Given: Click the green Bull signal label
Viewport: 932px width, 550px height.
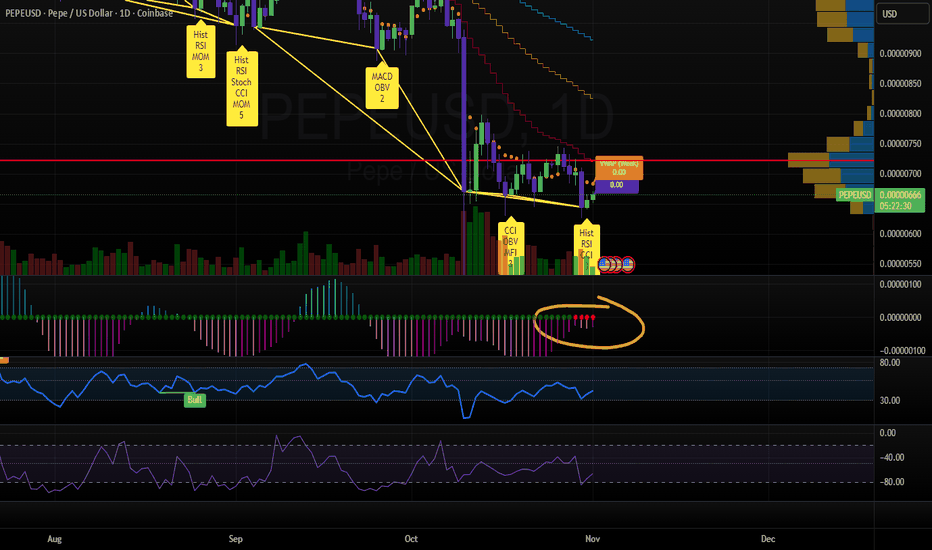Looking at the screenshot, I should (194, 399).
